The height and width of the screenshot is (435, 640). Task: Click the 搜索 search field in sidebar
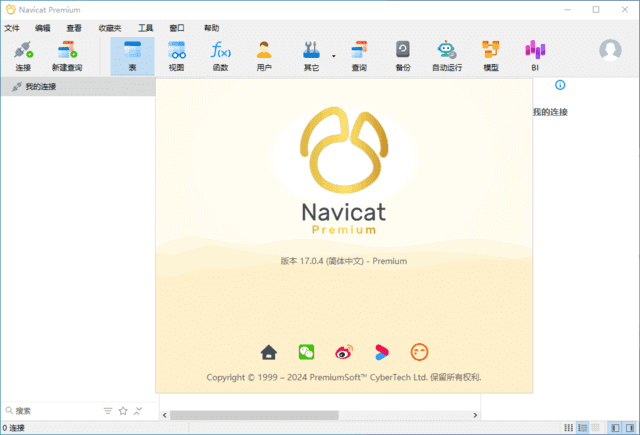point(50,411)
